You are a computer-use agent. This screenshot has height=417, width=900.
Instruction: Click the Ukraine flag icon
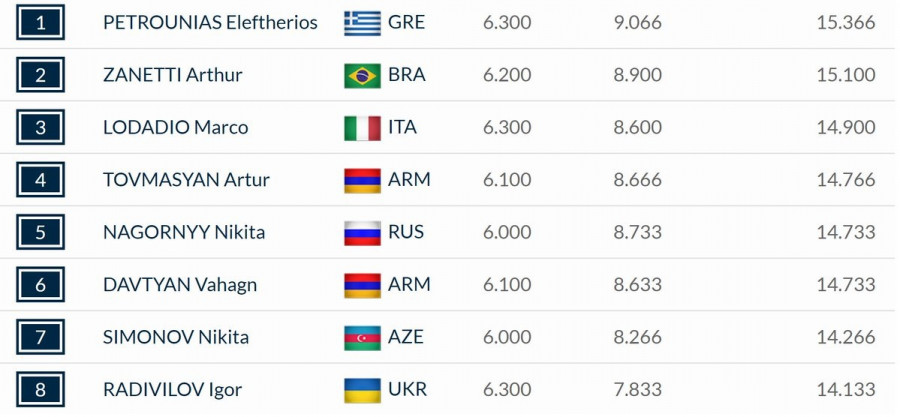click(362, 390)
